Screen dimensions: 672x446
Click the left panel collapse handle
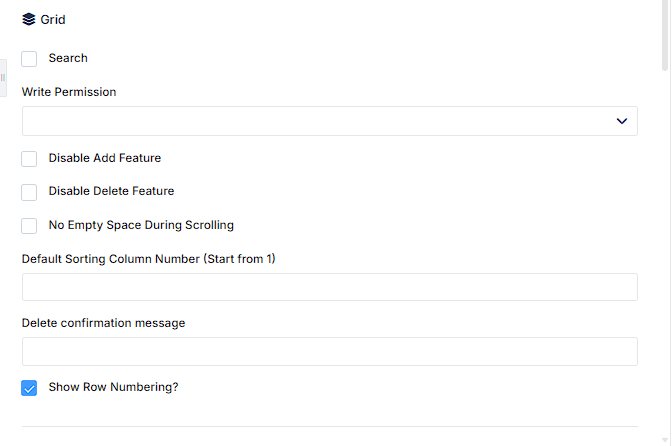point(3,78)
